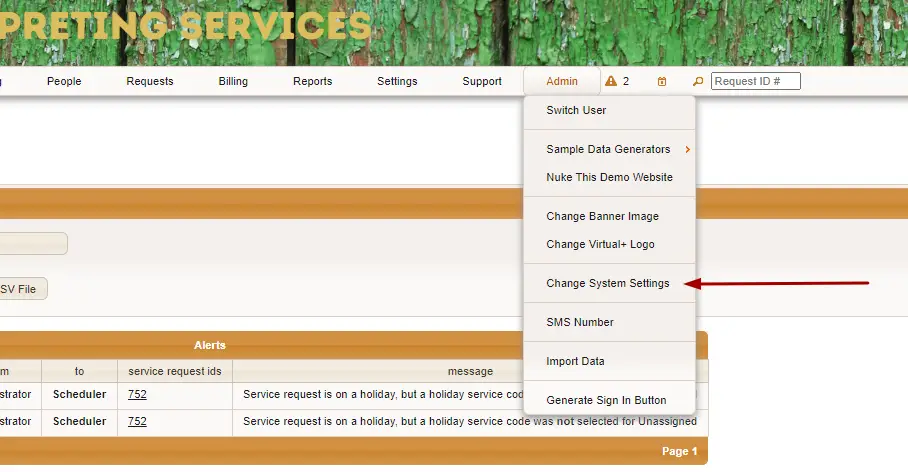Select Nuke This Demo Website

click(x=609, y=177)
